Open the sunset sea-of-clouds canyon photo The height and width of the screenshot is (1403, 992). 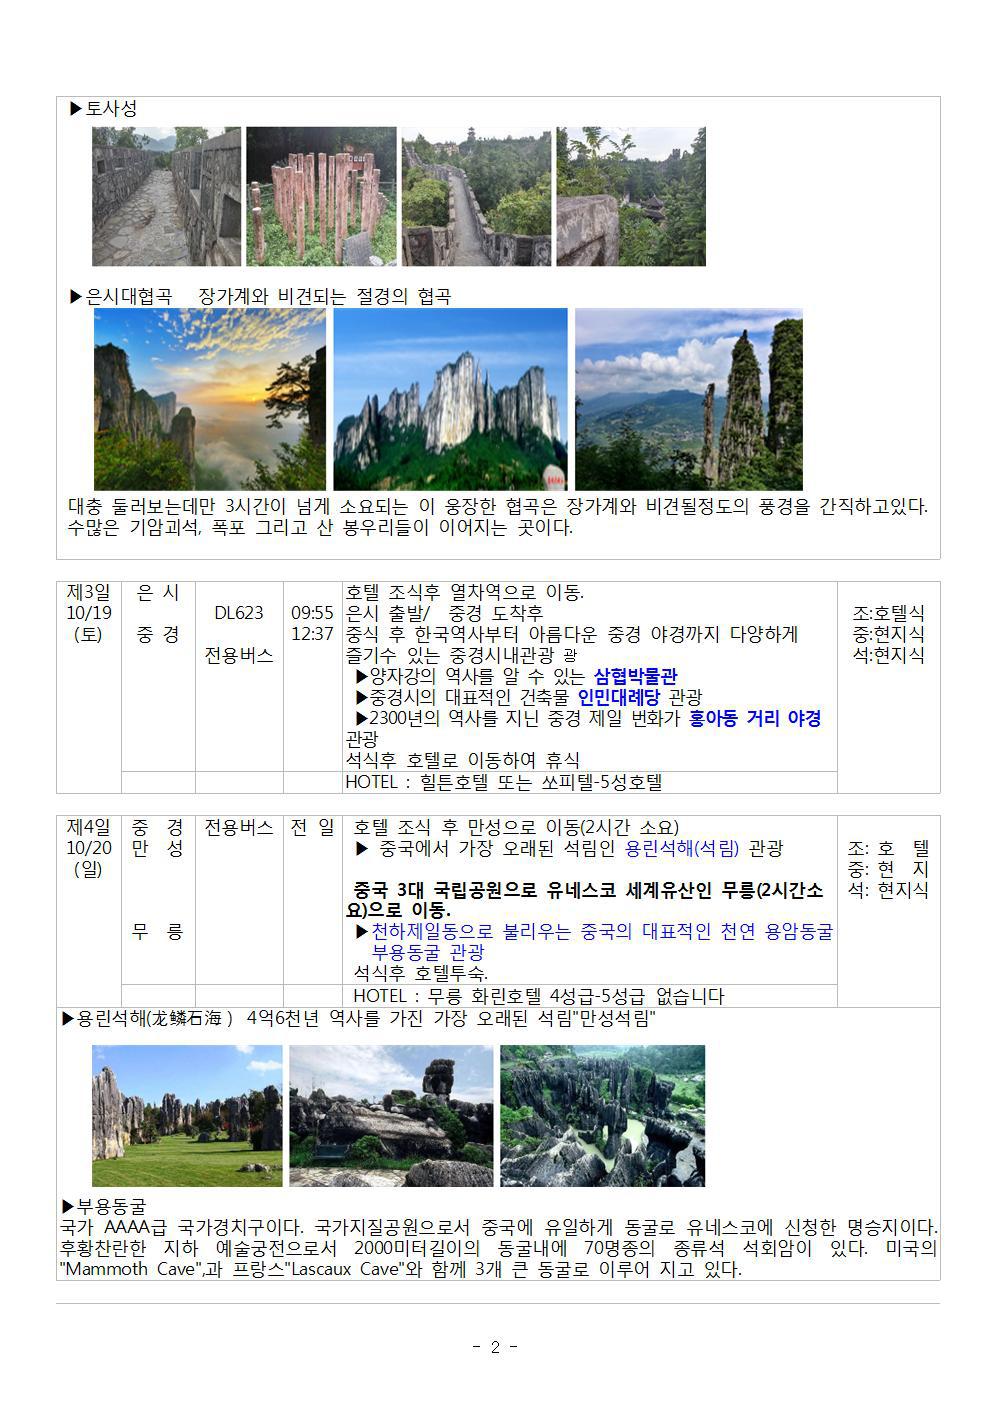(209, 399)
